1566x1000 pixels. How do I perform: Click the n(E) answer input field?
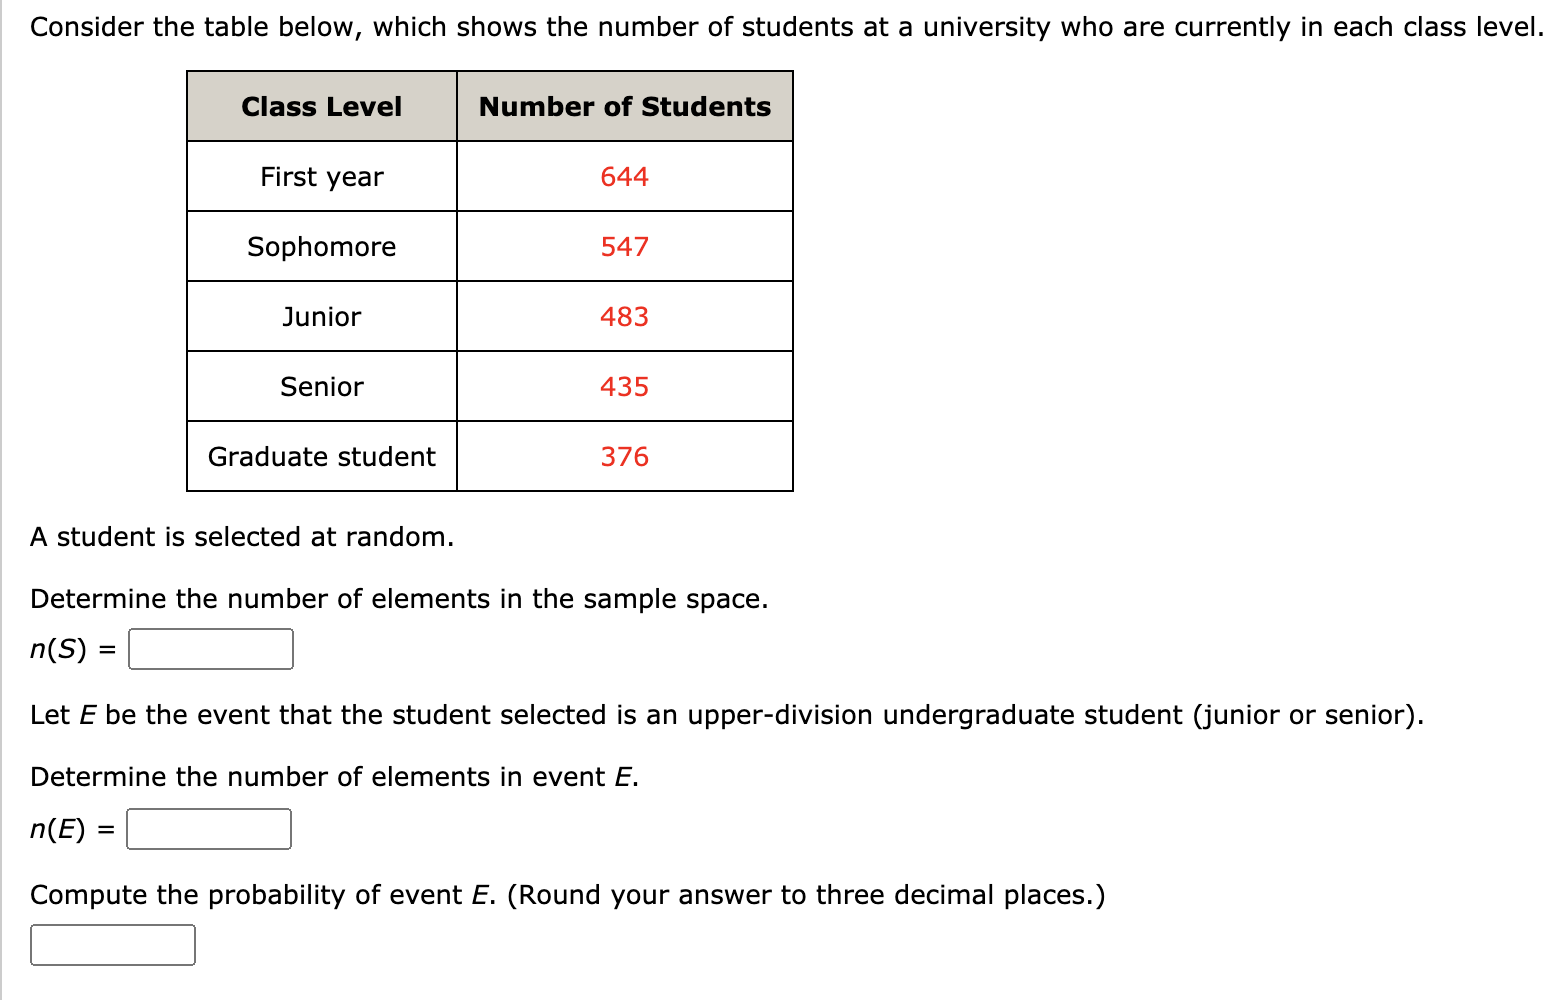click(x=209, y=828)
